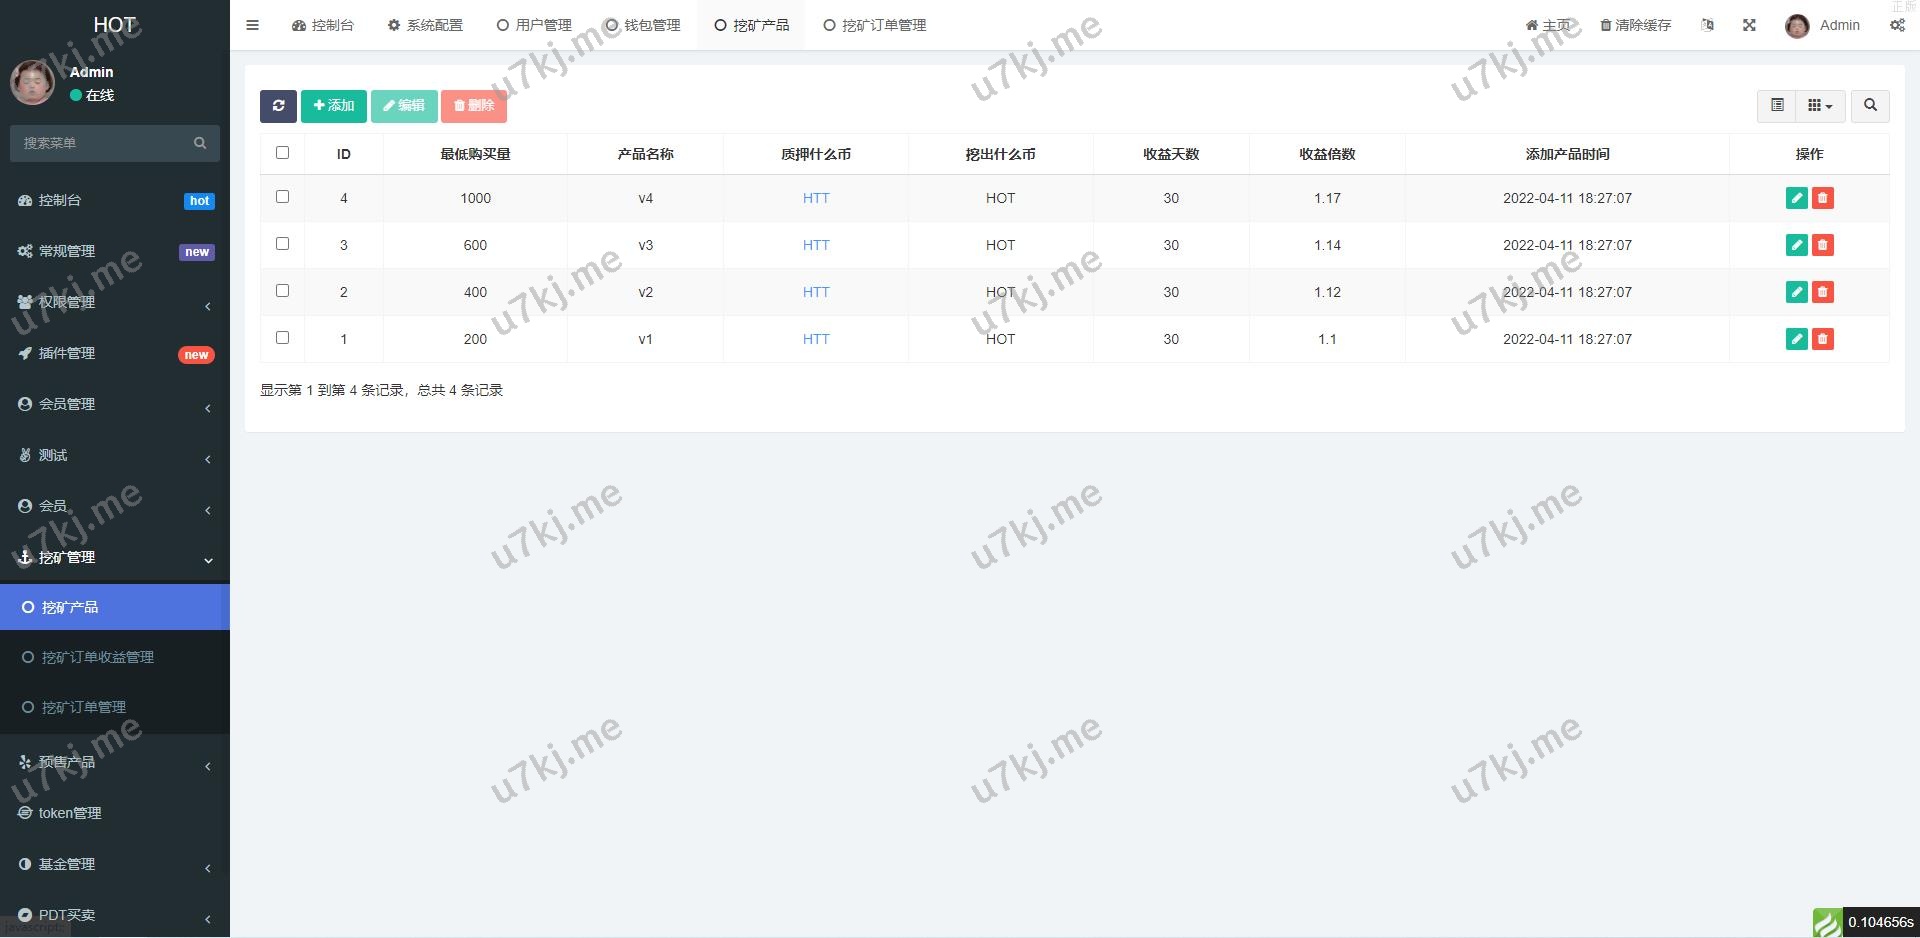
Task: Switch to the 钱包管理 tab
Action: coord(643,25)
